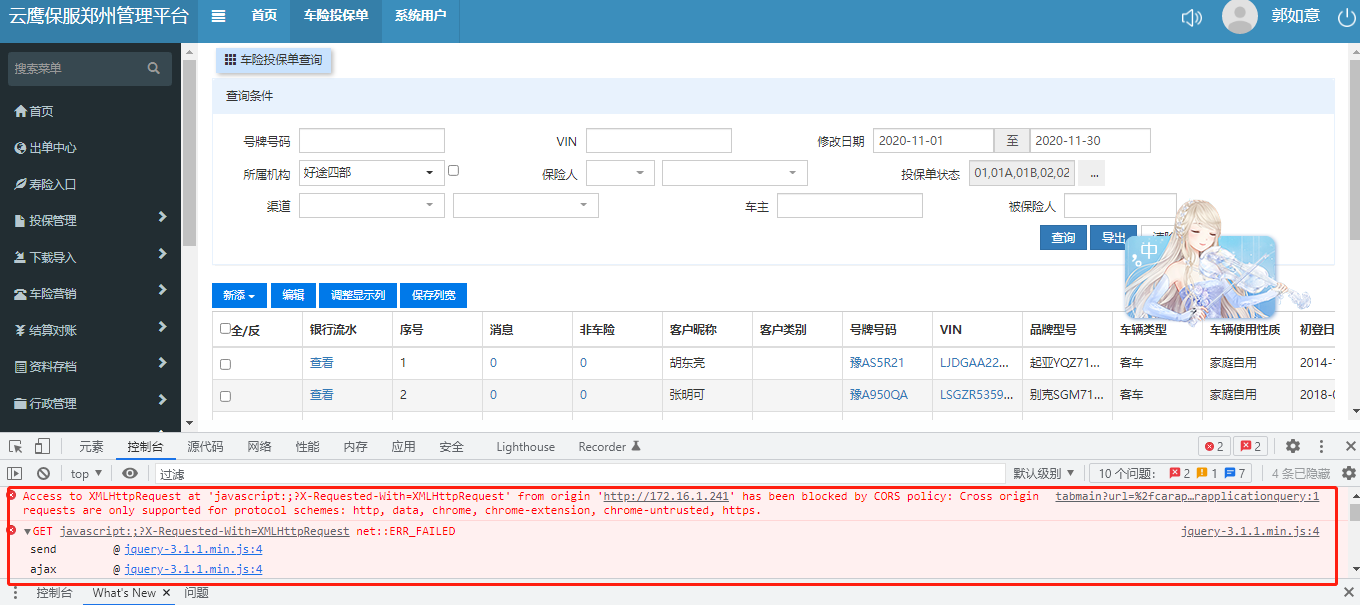Click 查看 link in 张明可 row
The image size is (1360, 605).
(x=322, y=395)
